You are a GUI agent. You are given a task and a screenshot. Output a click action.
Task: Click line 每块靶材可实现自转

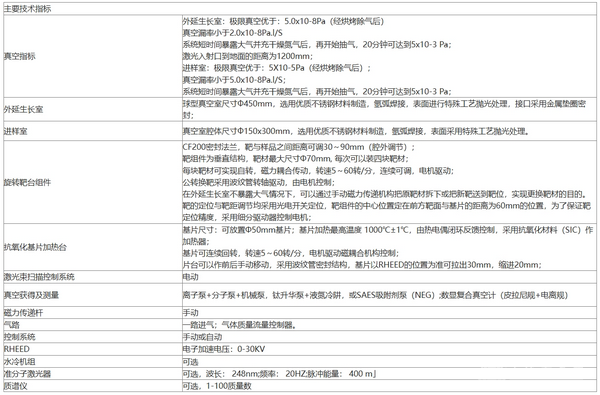[x=318, y=171]
